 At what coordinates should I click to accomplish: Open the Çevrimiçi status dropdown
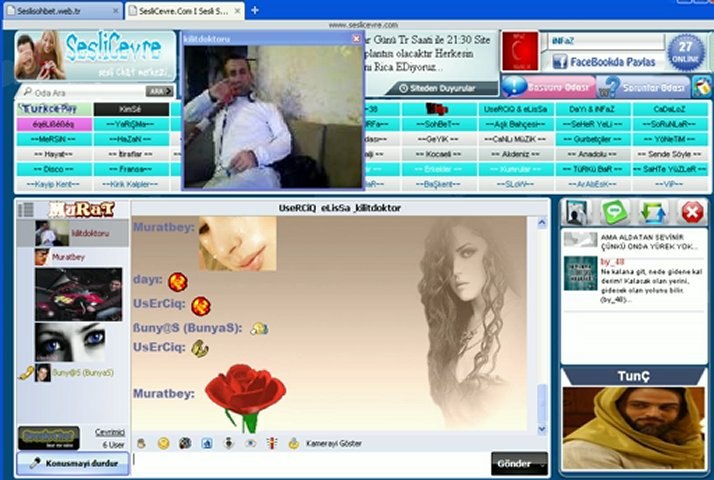coord(110,432)
